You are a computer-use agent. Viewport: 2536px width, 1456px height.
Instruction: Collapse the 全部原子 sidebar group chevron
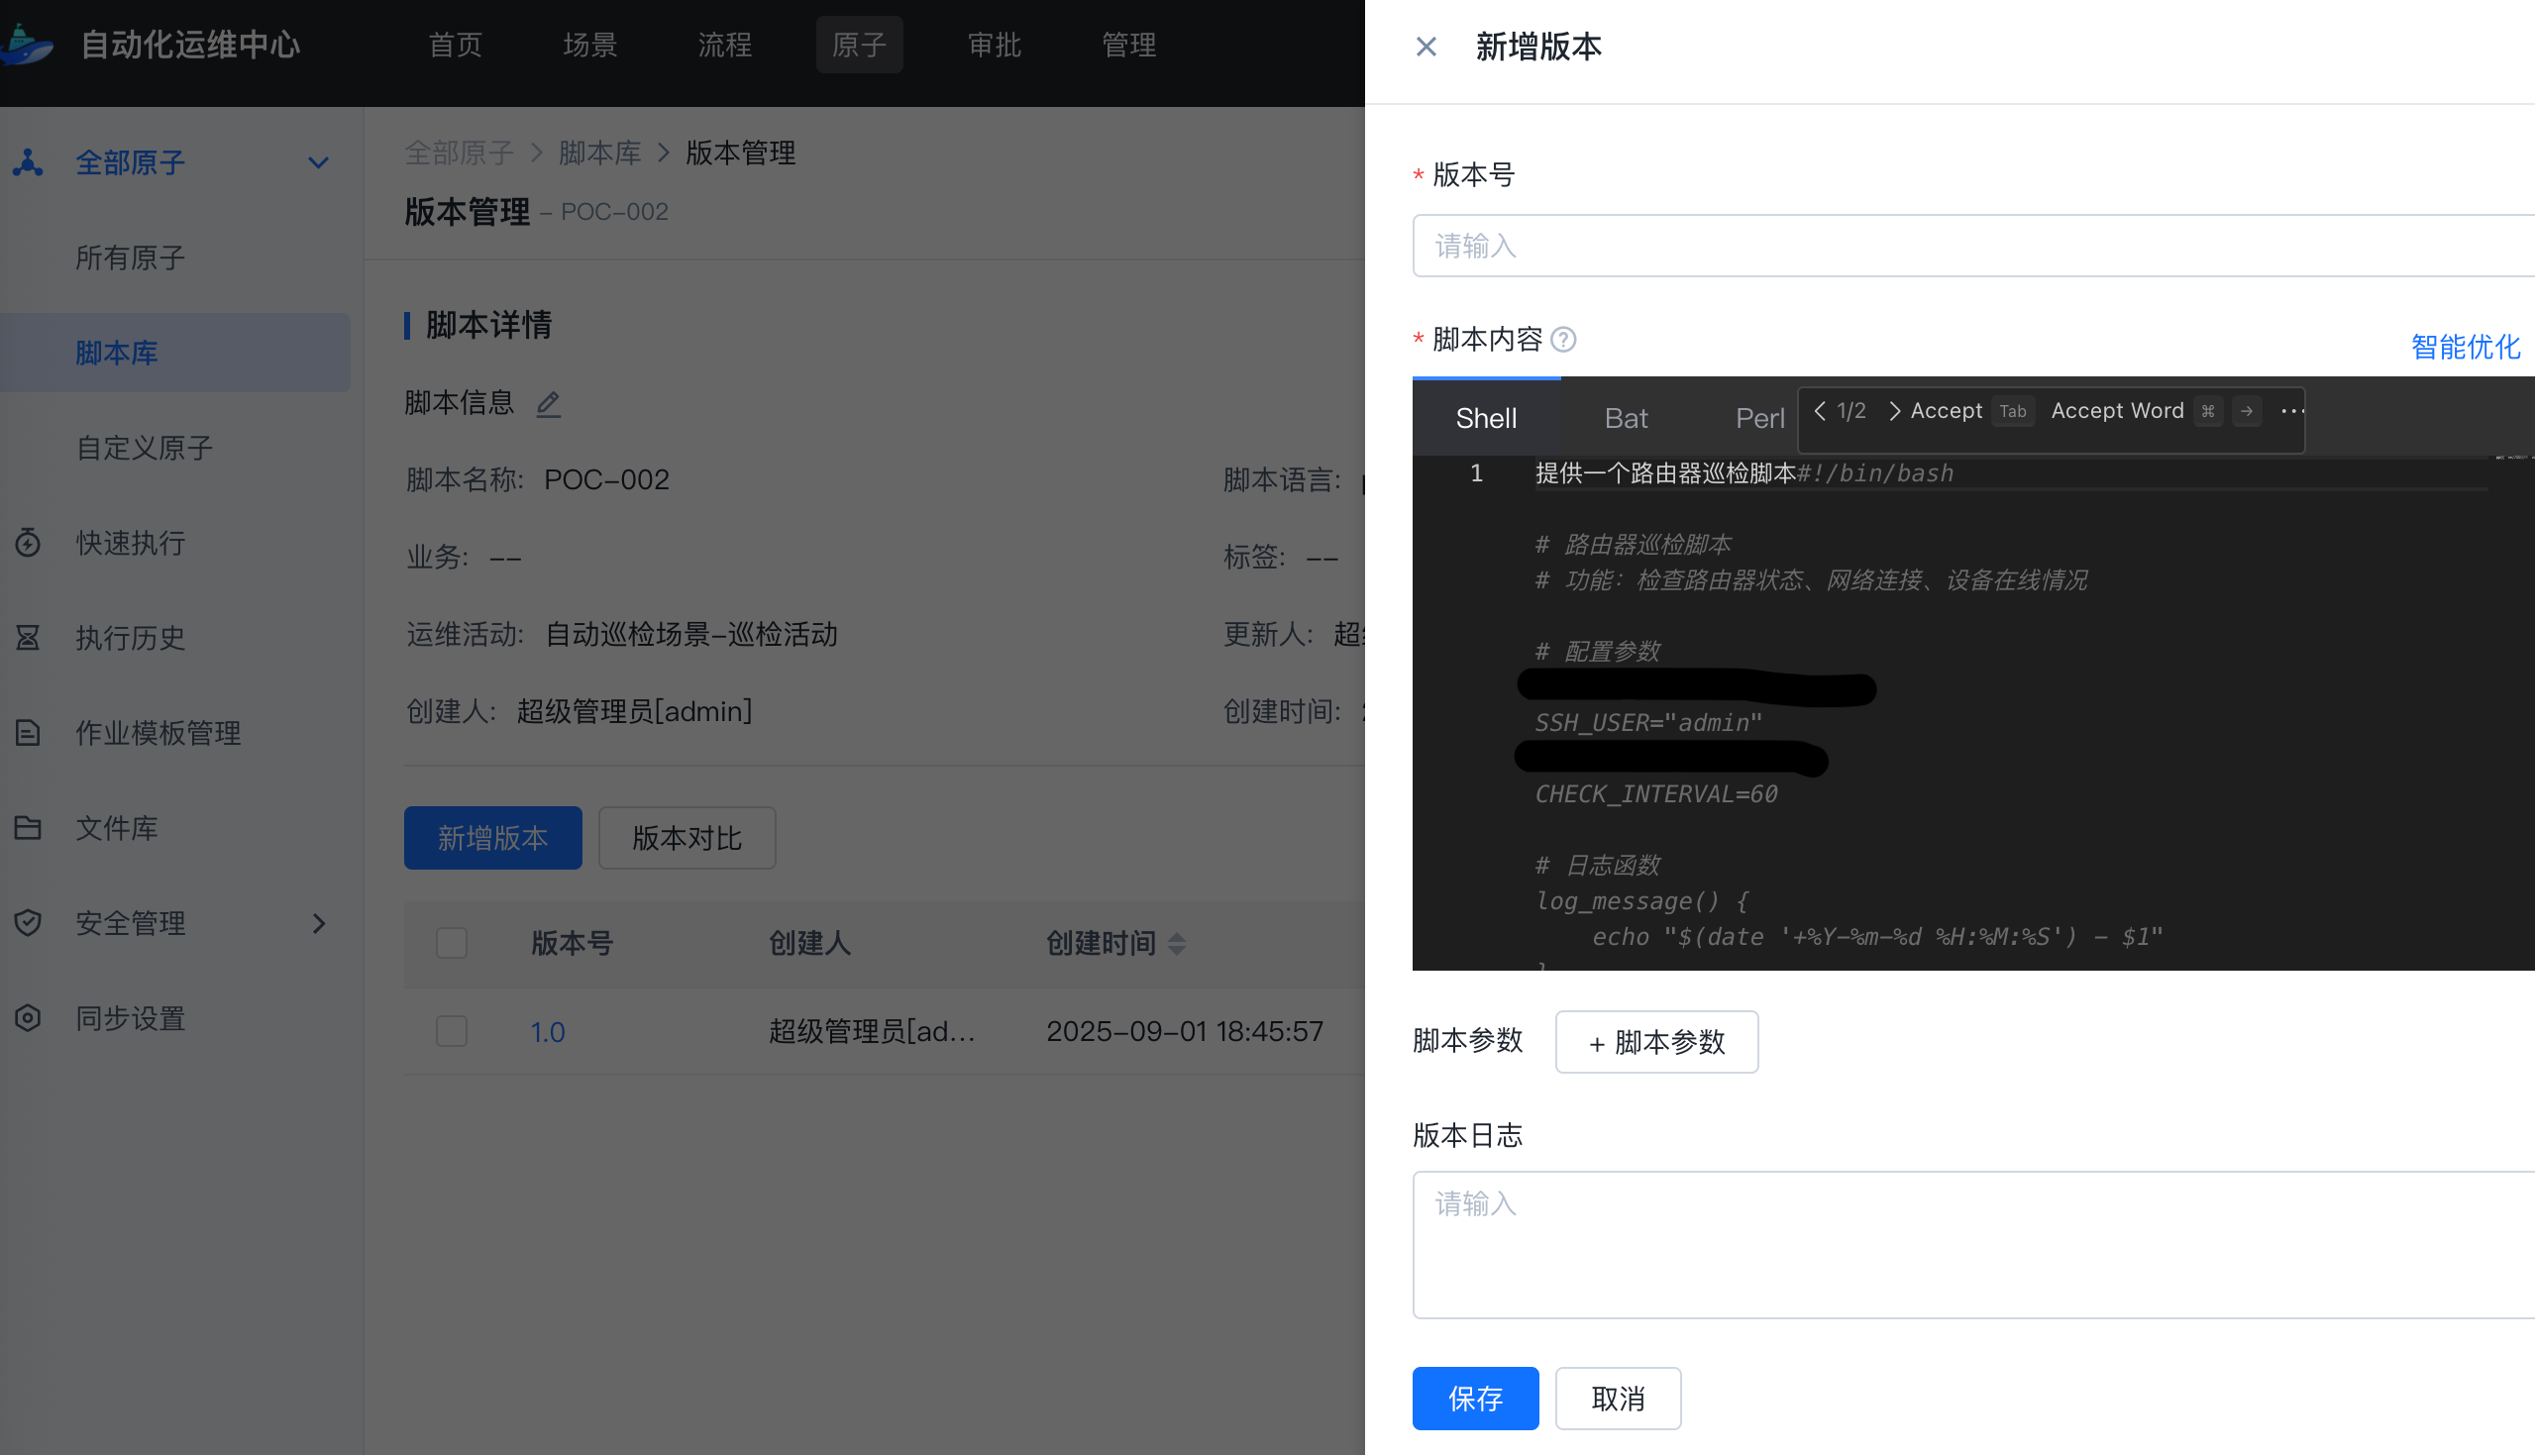(318, 163)
